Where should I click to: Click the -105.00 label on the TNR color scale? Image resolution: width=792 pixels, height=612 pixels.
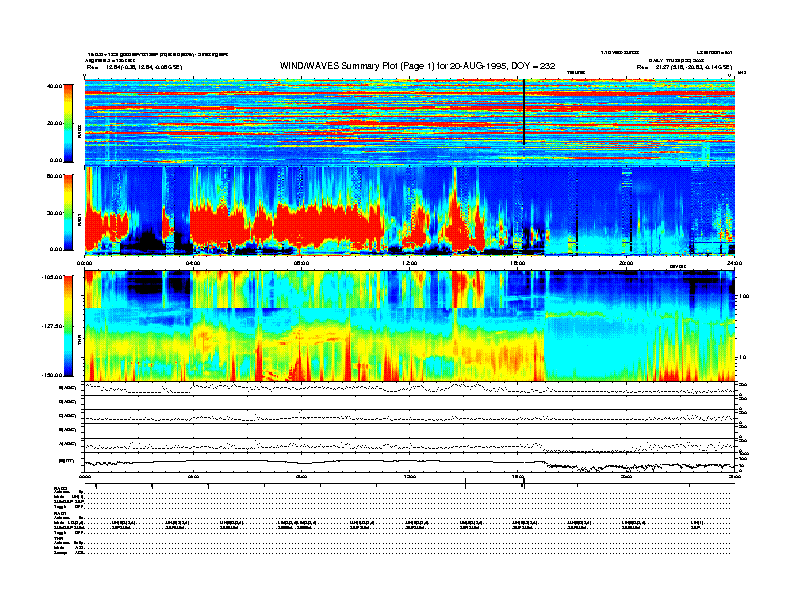tap(52, 277)
